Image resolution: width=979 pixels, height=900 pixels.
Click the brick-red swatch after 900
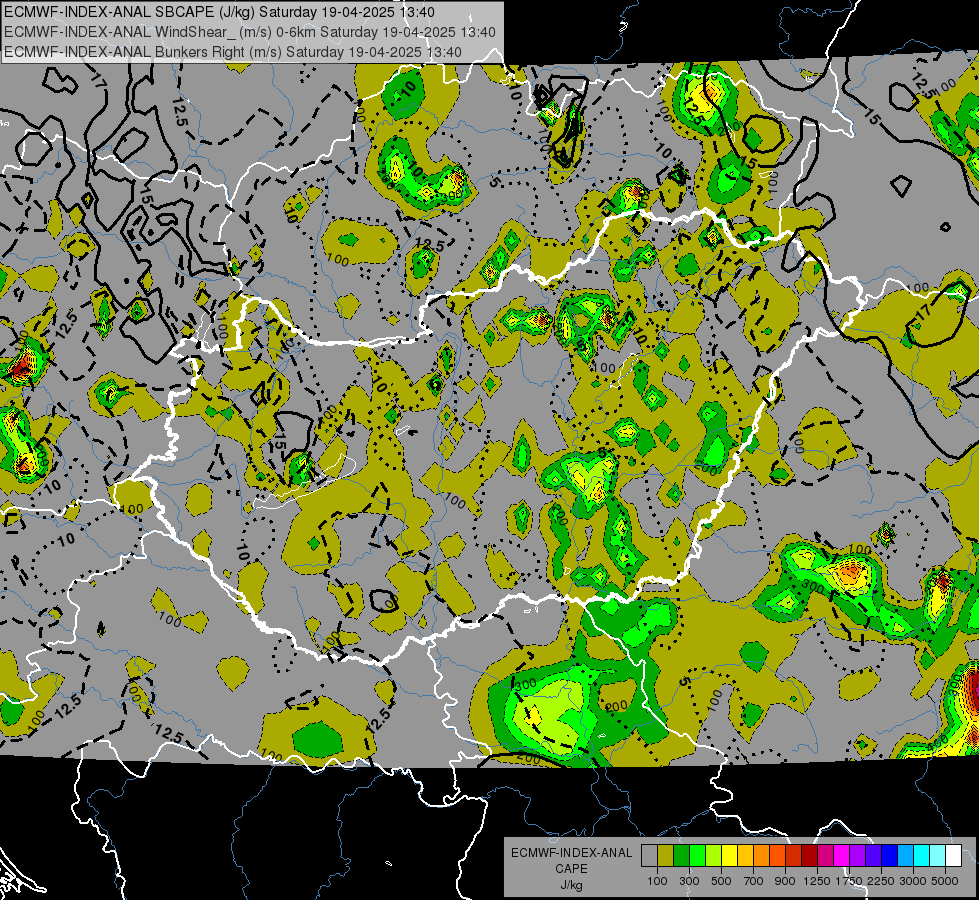794,855
